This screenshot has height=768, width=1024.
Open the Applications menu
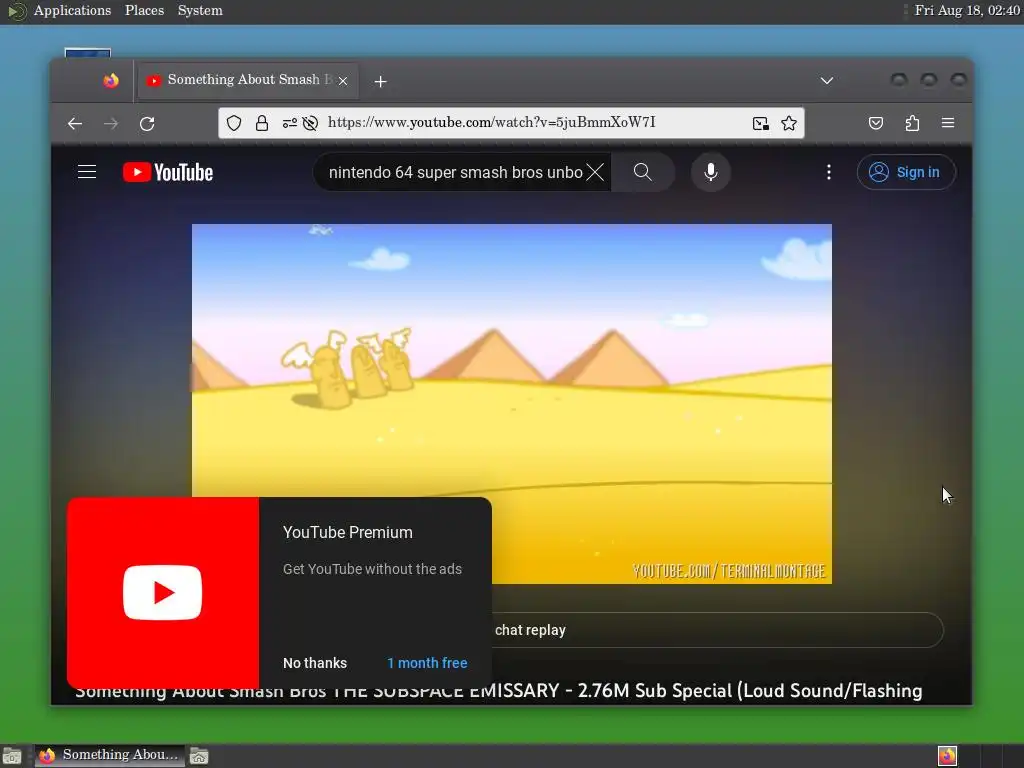point(72,10)
